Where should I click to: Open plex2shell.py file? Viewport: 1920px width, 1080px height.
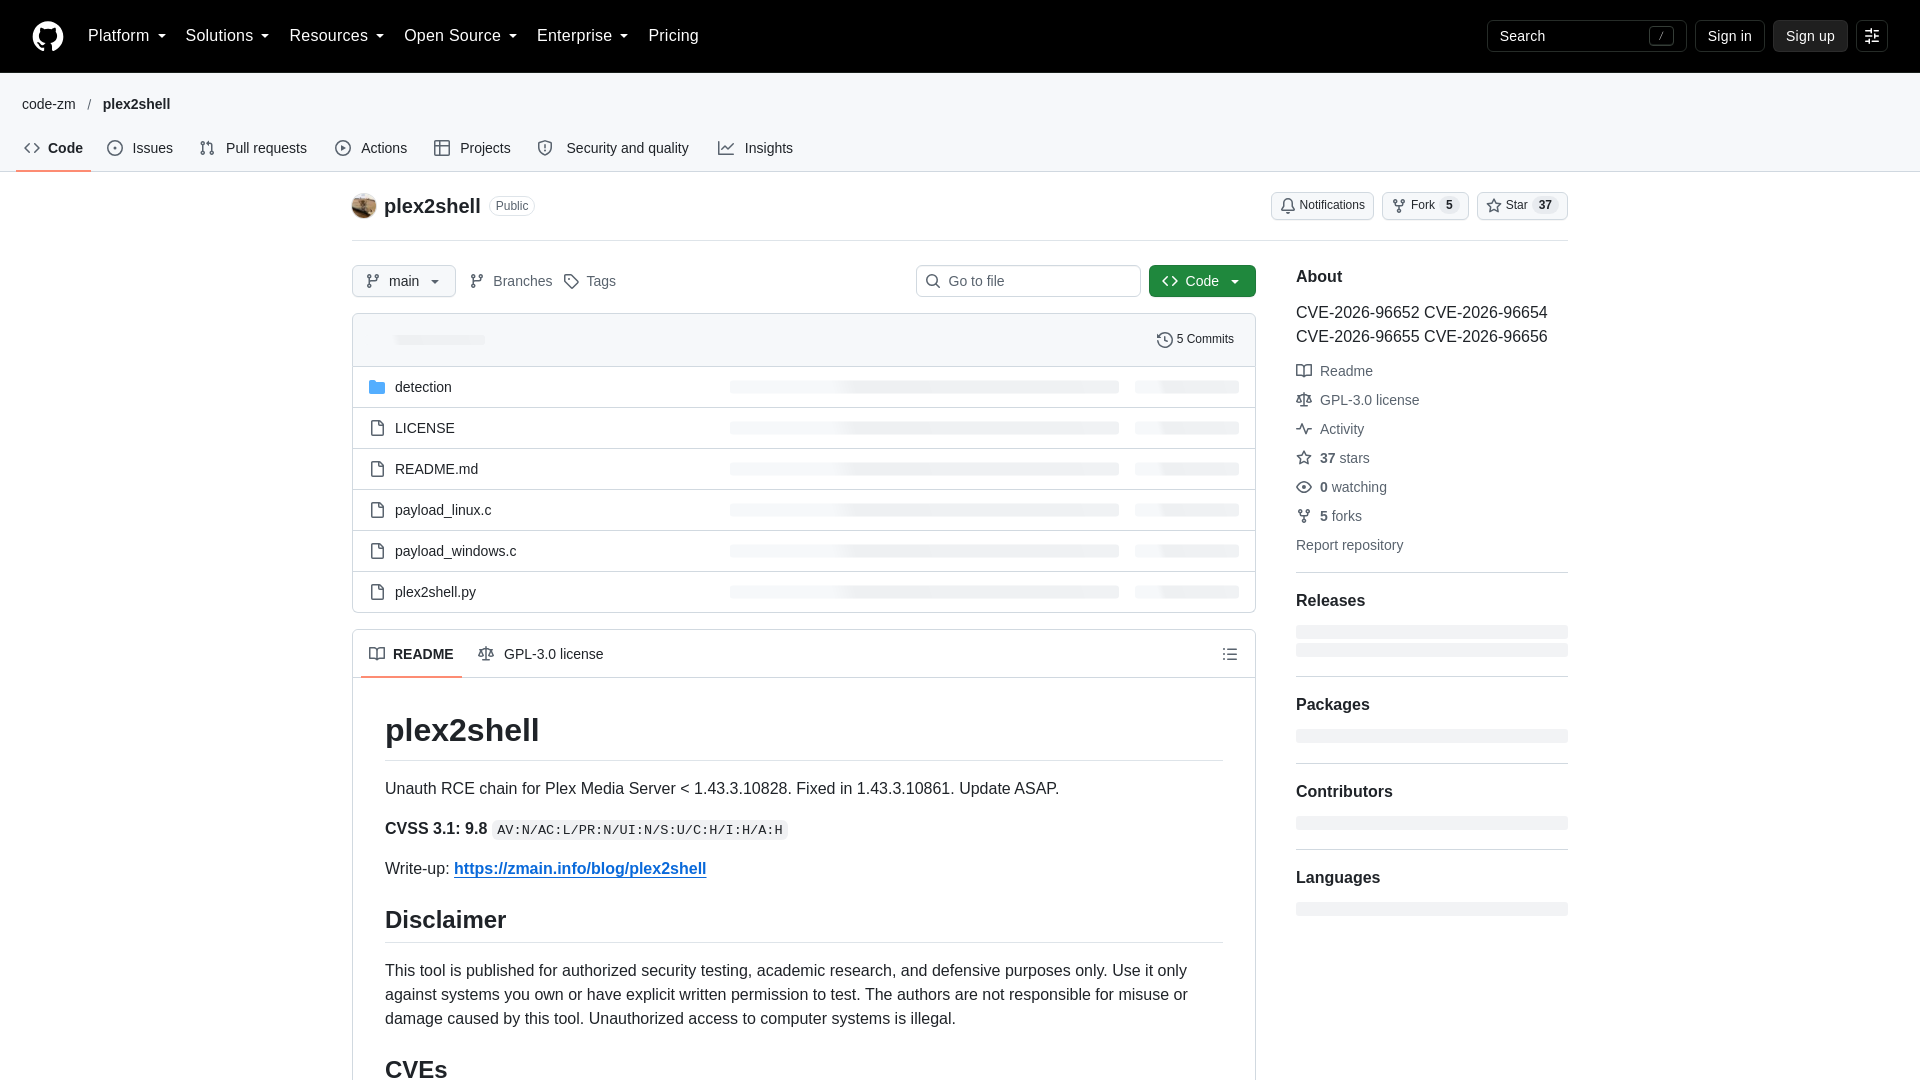(435, 592)
